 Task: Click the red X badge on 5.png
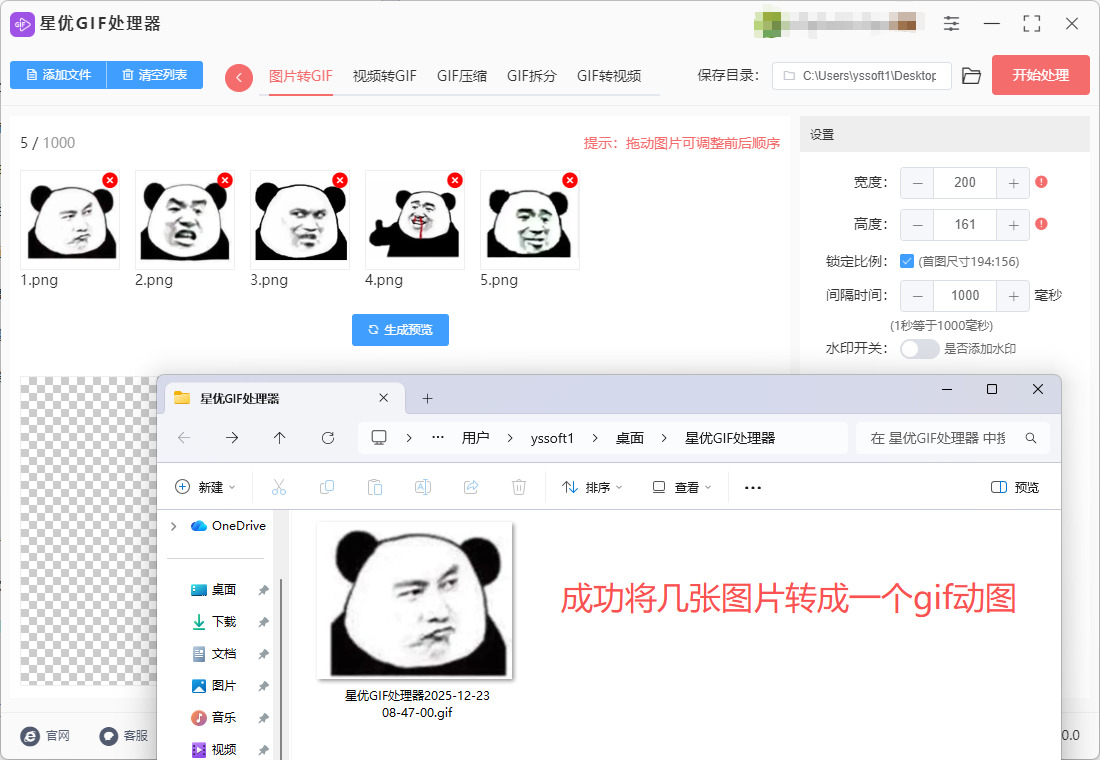[570, 180]
